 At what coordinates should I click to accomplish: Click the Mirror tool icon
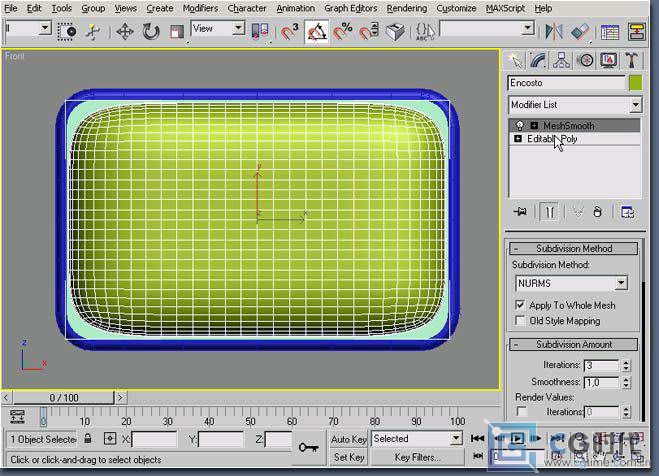(x=555, y=31)
